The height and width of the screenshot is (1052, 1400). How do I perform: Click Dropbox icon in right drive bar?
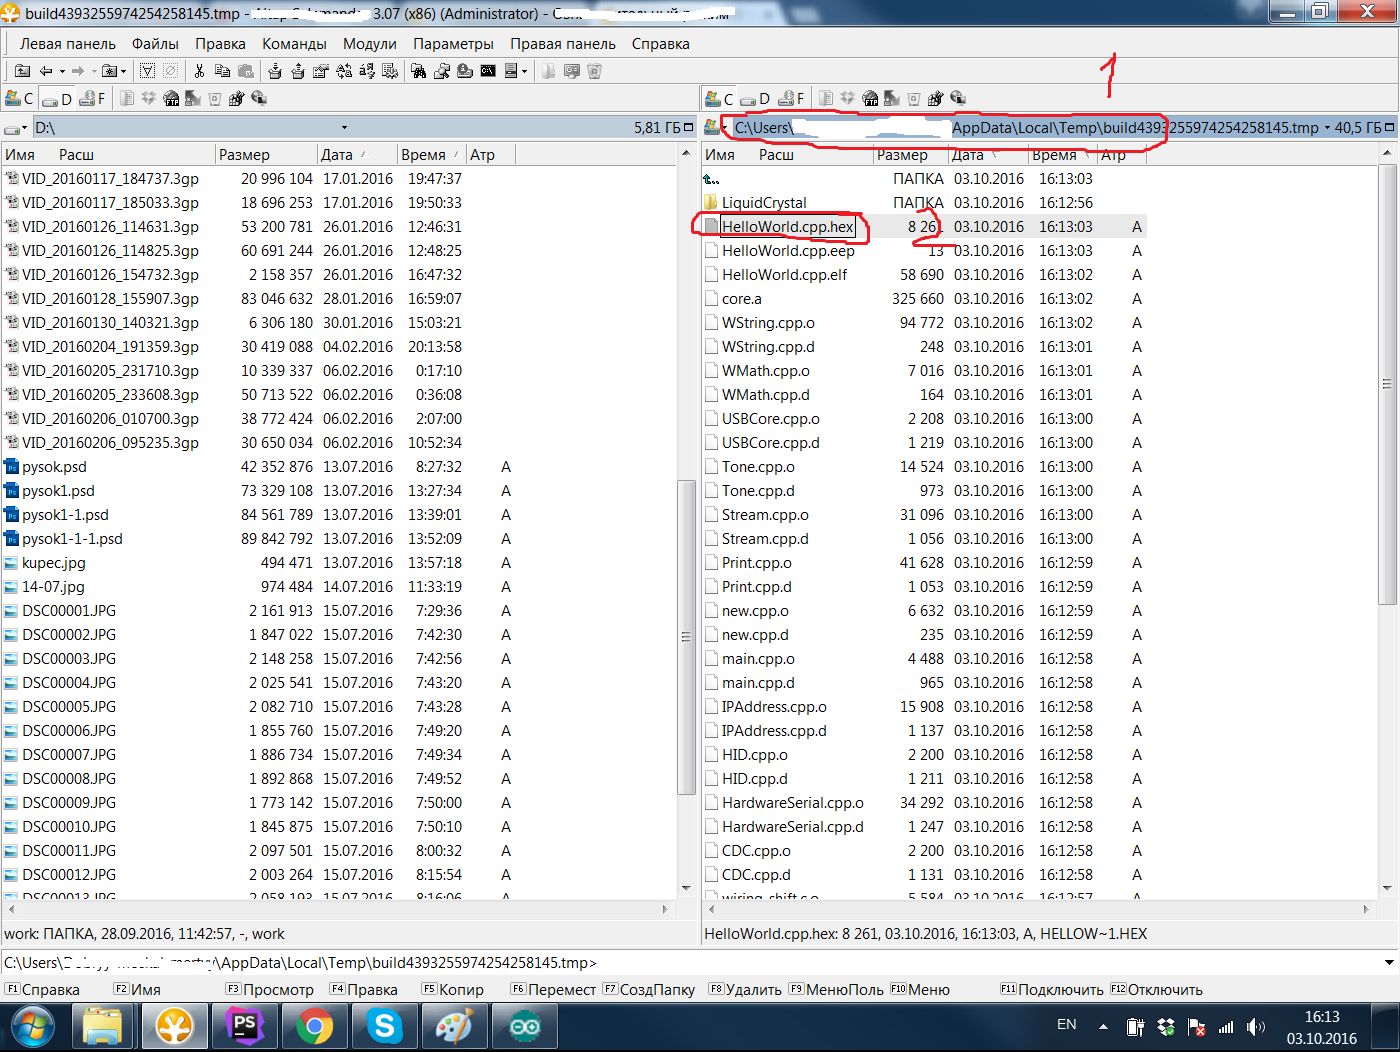pos(848,98)
